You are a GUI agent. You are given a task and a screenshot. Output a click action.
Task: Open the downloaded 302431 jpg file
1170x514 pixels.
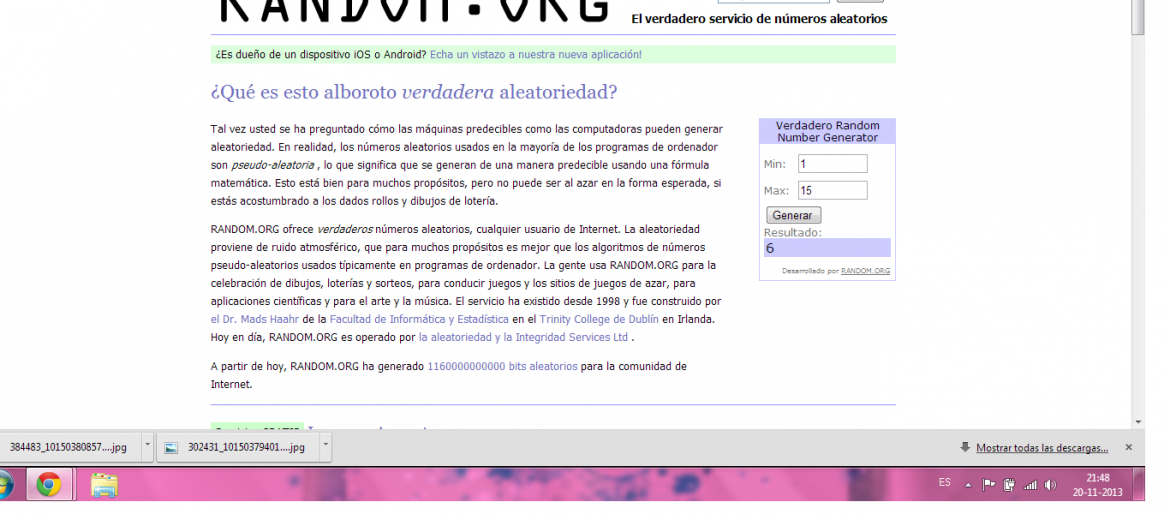(x=238, y=447)
